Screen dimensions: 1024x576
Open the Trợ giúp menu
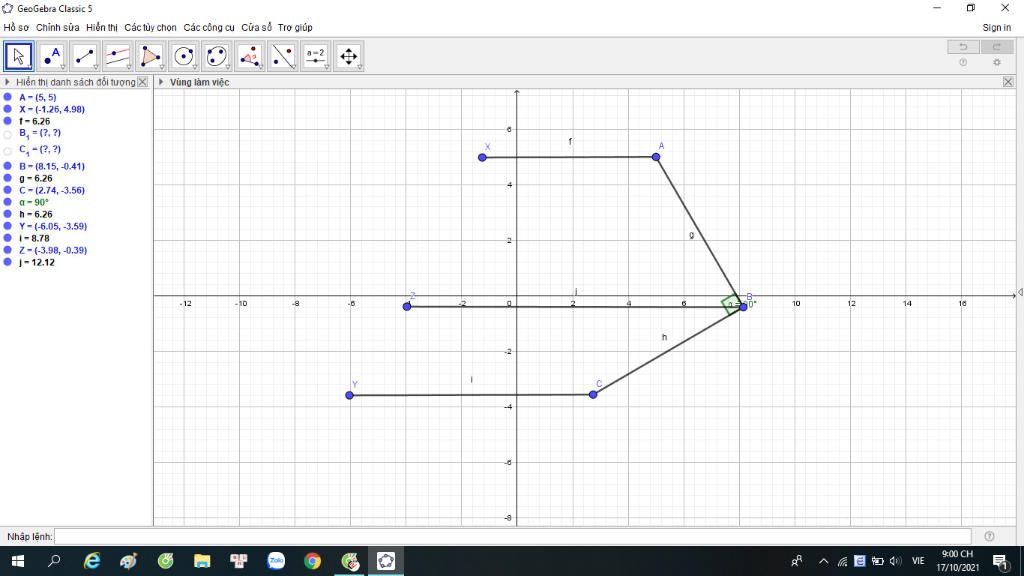tap(295, 27)
